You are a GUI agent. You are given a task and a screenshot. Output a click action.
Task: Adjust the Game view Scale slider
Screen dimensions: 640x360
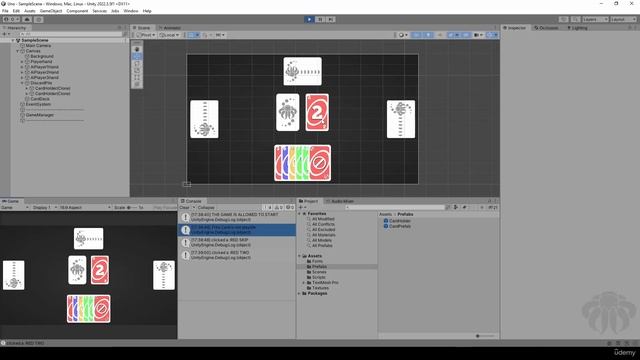tap(132, 207)
